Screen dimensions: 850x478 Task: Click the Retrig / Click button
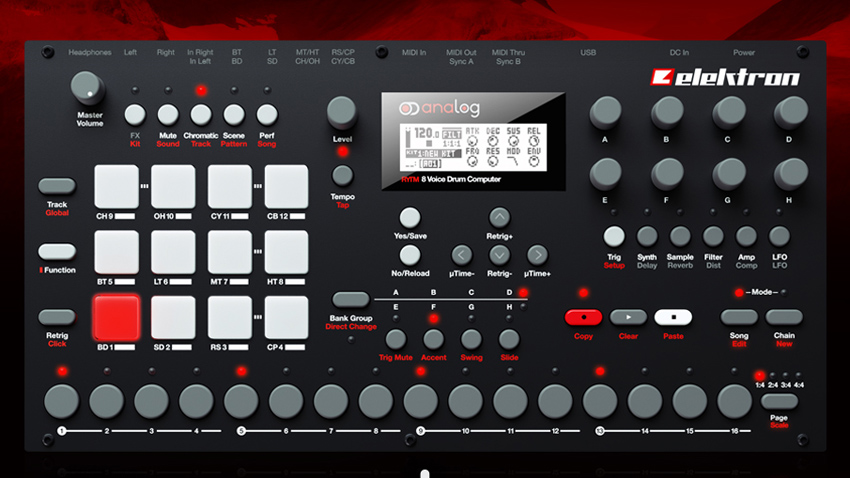click(57, 317)
